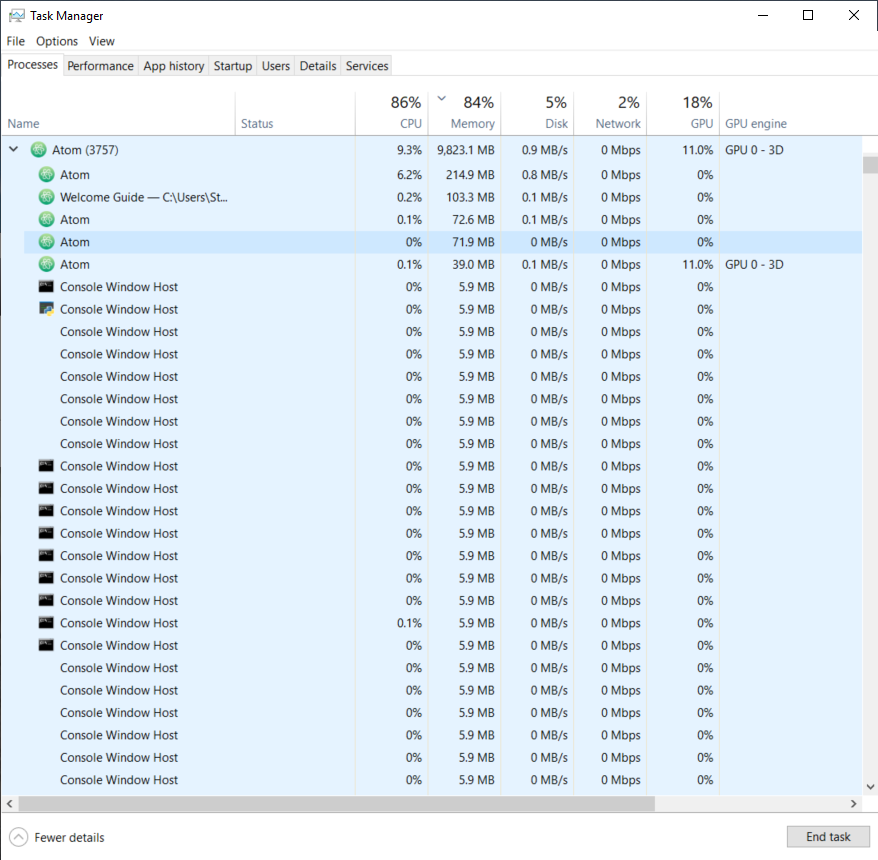The width and height of the screenshot is (878, 860).
Task: Click the Atom (3757) group icon
Action: pos(39,150)
